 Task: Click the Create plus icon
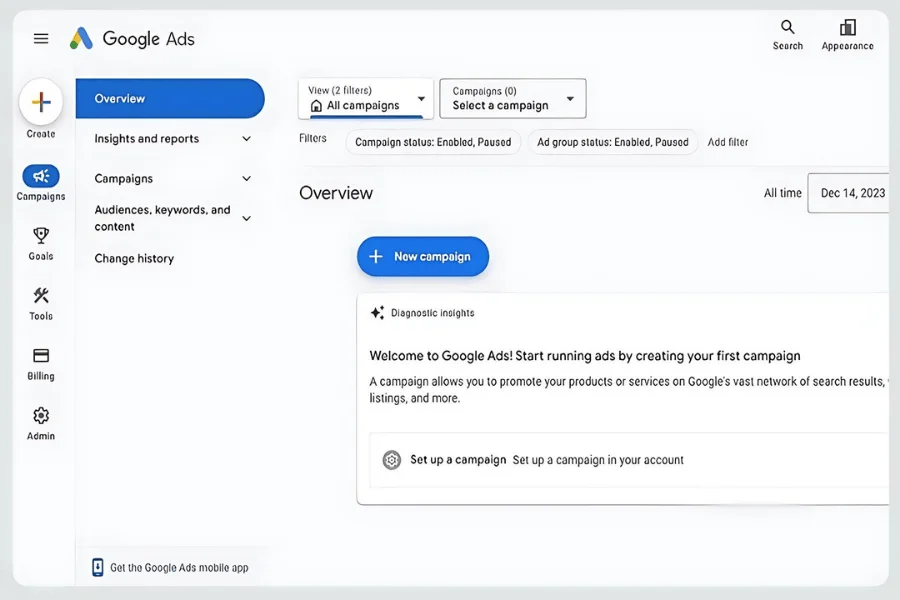click(41, 102)
